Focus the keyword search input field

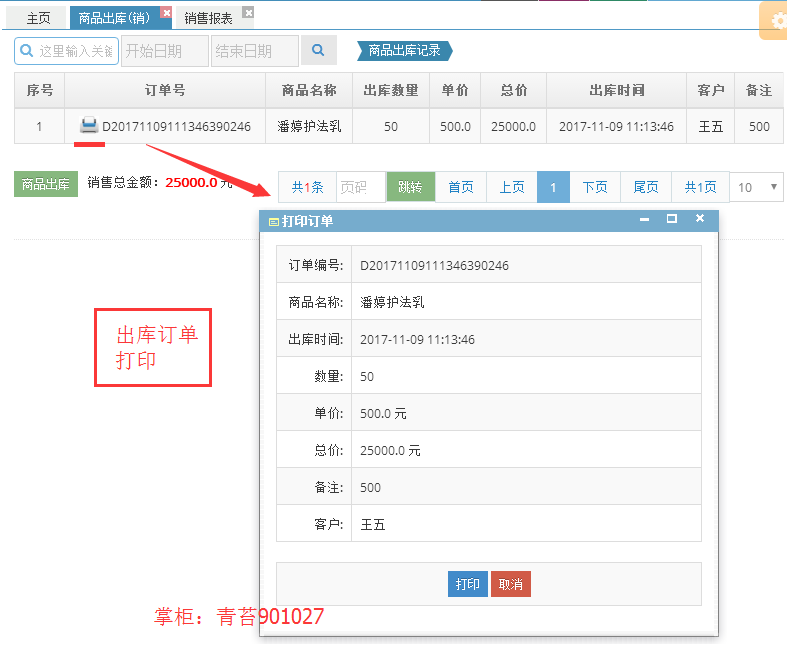(66, 51)
